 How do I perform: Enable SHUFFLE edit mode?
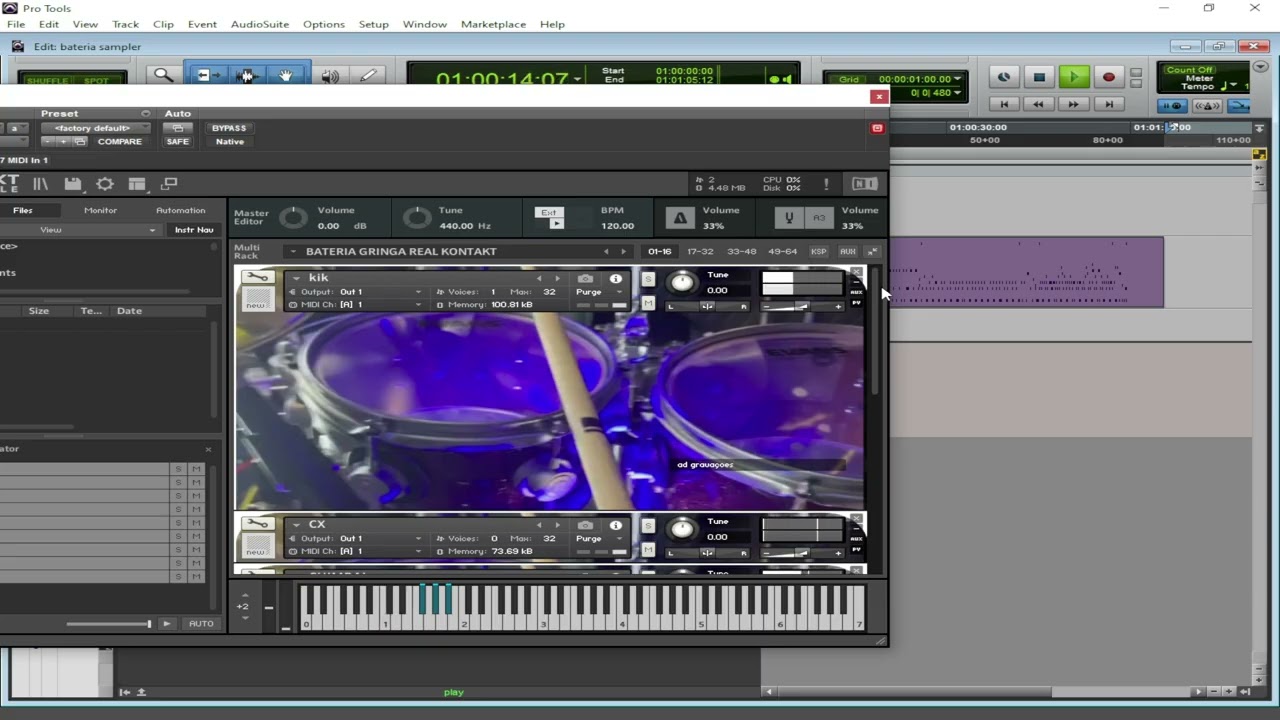click(x=47, y=80)
